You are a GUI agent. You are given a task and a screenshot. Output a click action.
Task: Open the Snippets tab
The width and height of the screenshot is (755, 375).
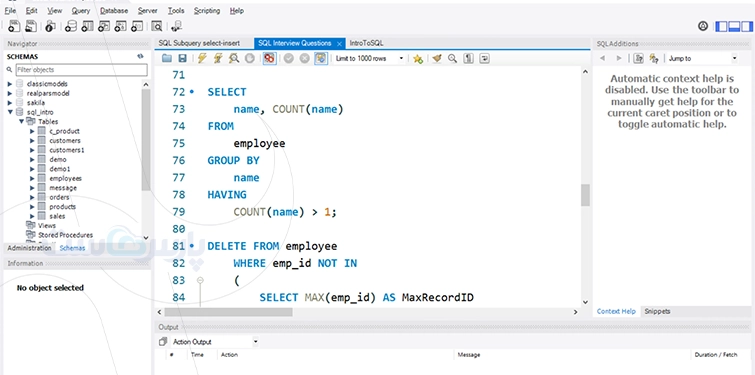click(x=657, y=311)
